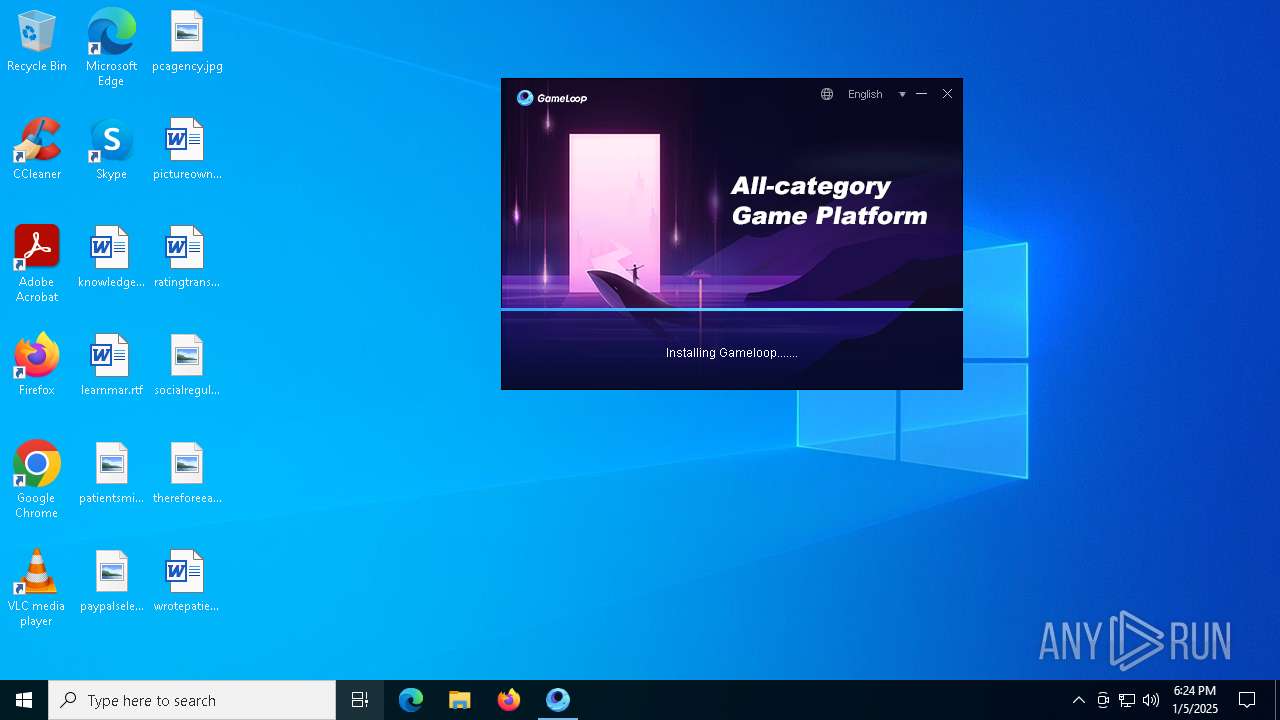Select the wrotepatie Word document icon
This screenshot has height=720, width=1280.
click(x=187, y=582)
